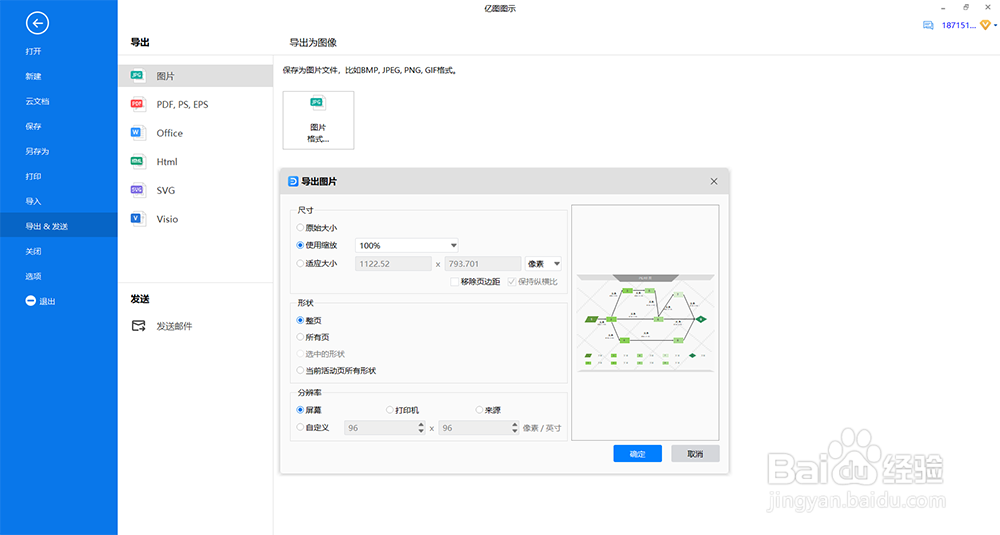Select 使用缩放 radio button
This screenshot has width=1000, height=535.
300,245
